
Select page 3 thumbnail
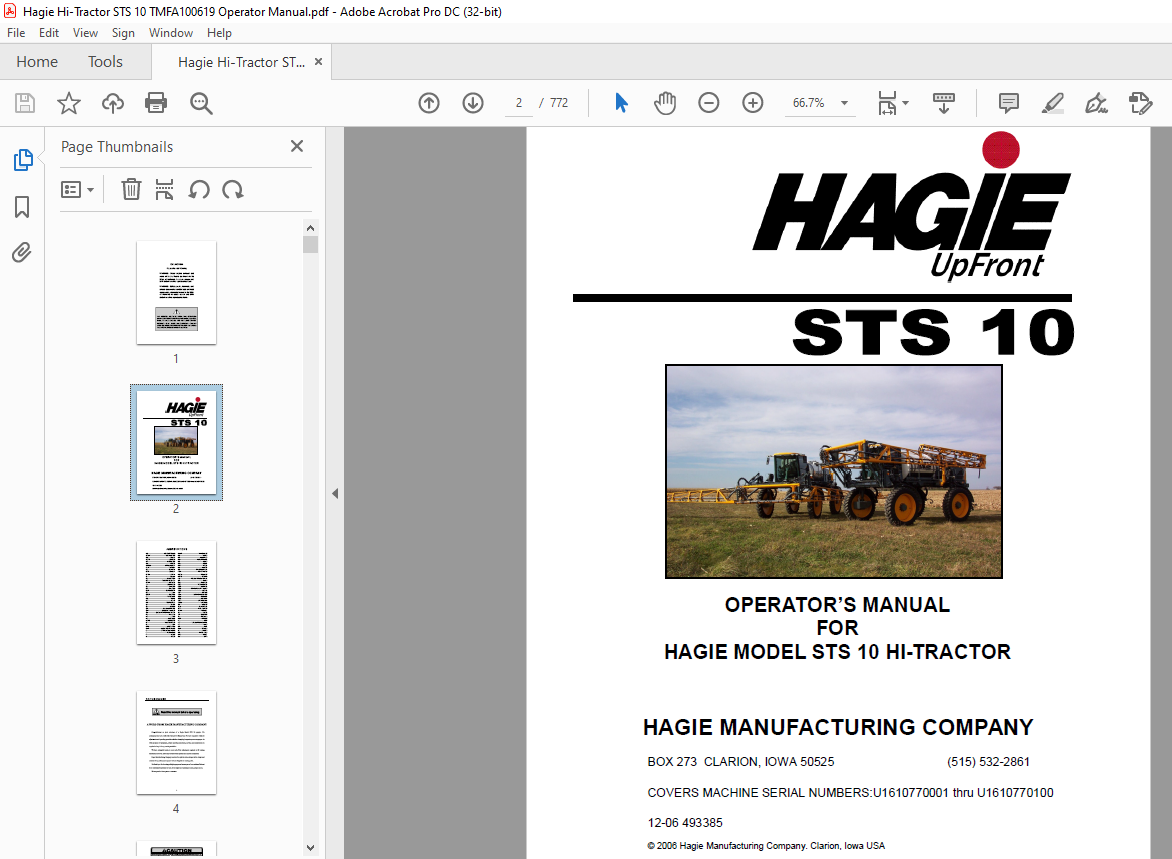(x=176, y=593)
